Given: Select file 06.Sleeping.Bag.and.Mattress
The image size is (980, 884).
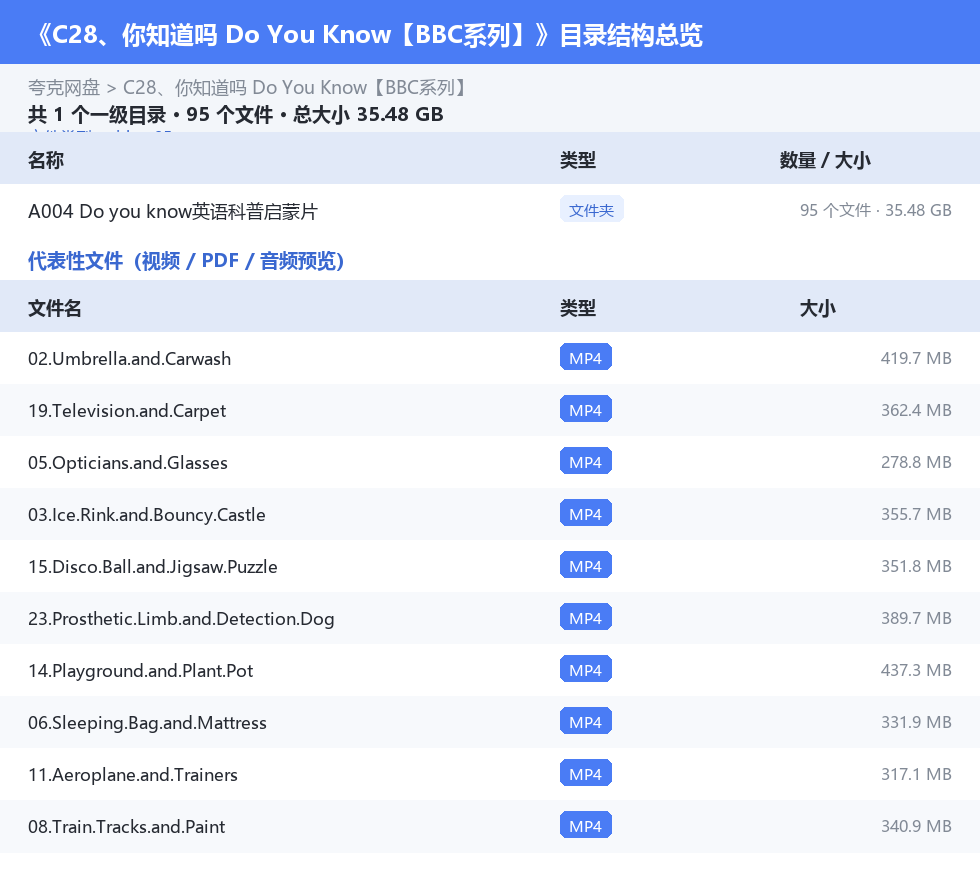Looking at the screenshot, I should (x=148, y=723).
